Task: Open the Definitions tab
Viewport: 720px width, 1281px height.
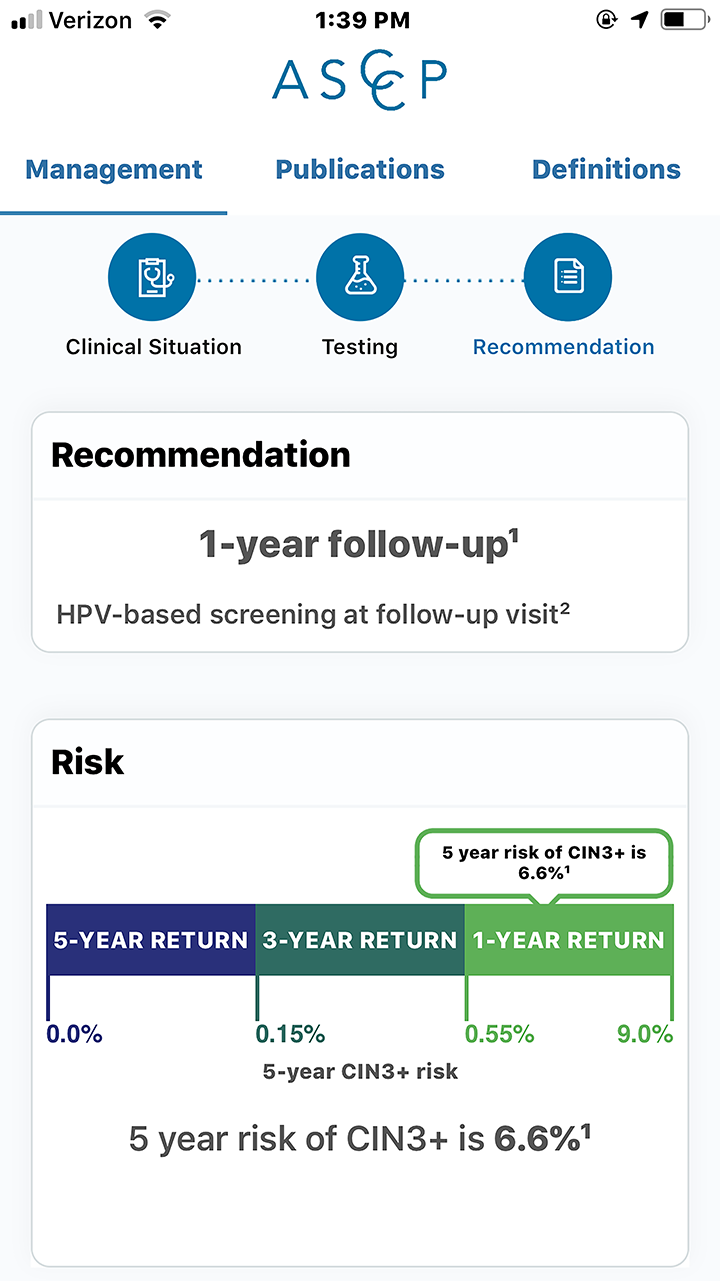Action: pyautogui.click(x=606, y=169)
